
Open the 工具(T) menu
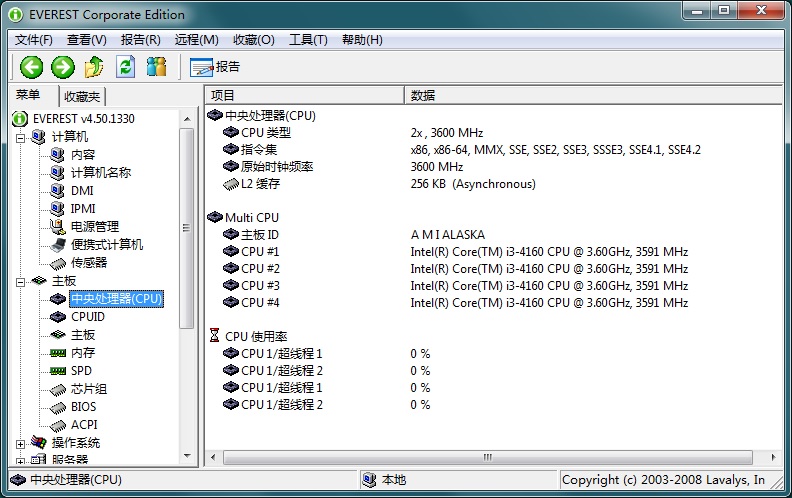click(x=308, y=39)
